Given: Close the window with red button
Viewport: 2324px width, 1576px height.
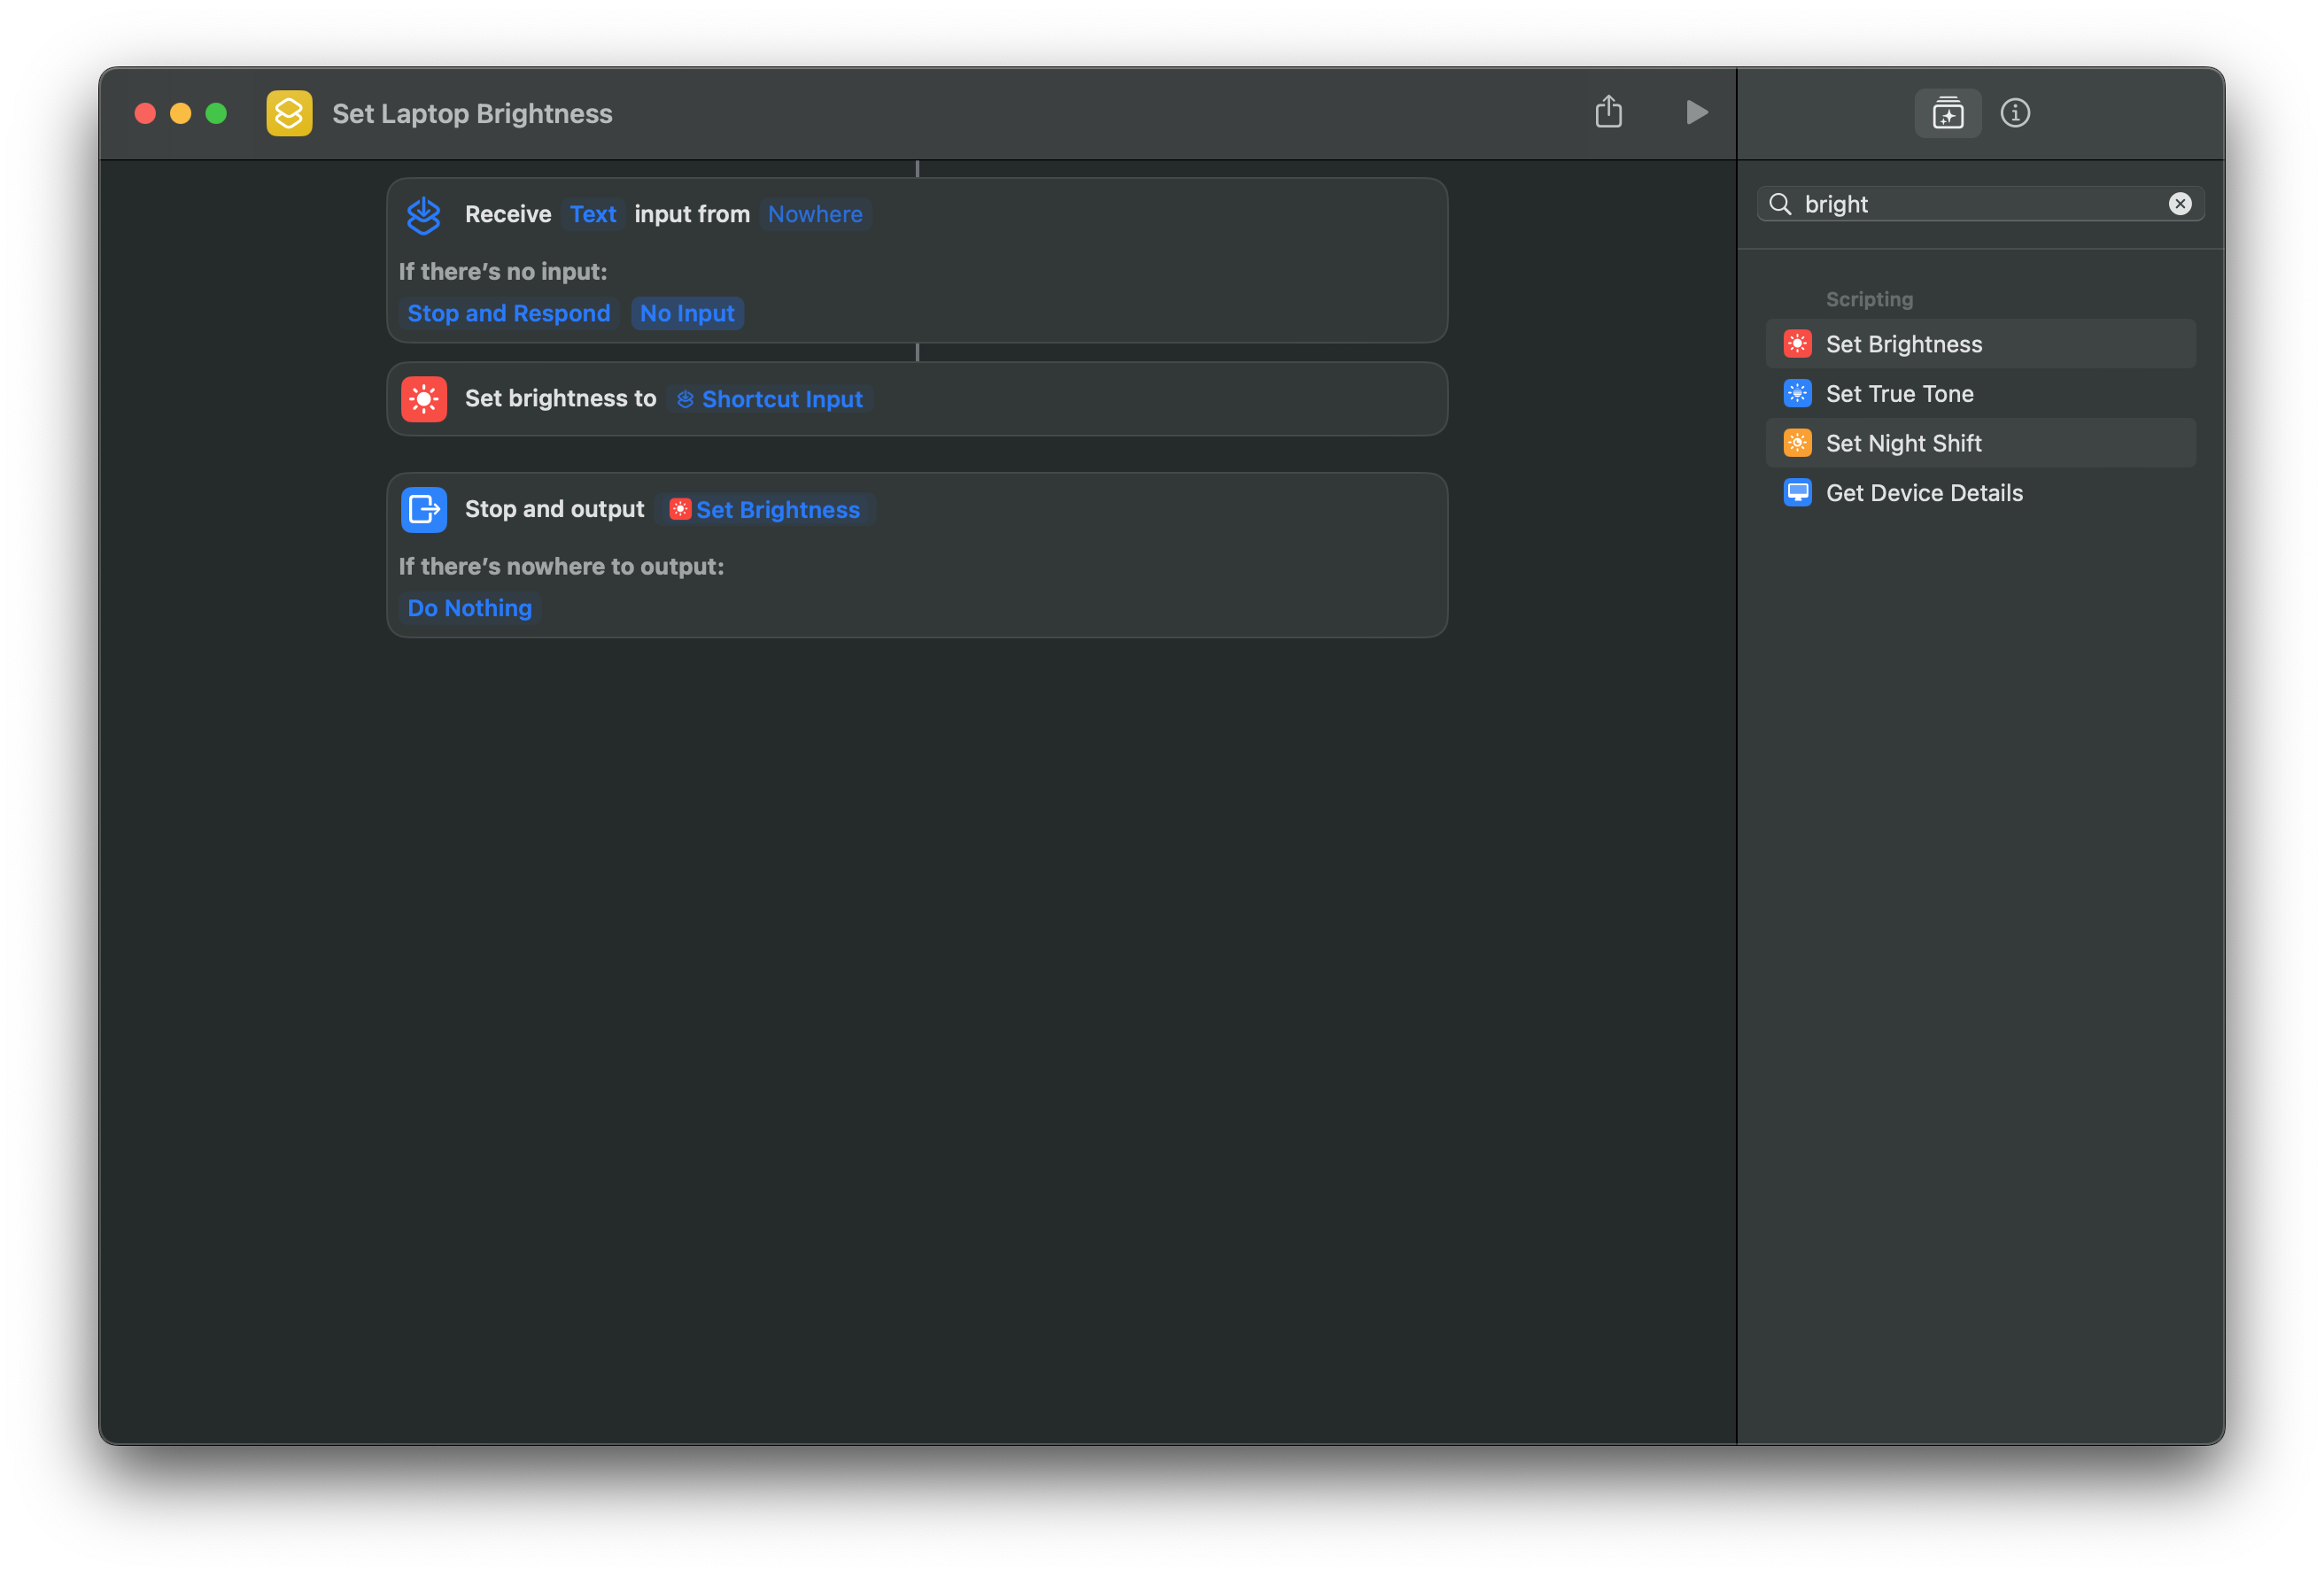Looking at the screenshot, I should tap(145, 113).
